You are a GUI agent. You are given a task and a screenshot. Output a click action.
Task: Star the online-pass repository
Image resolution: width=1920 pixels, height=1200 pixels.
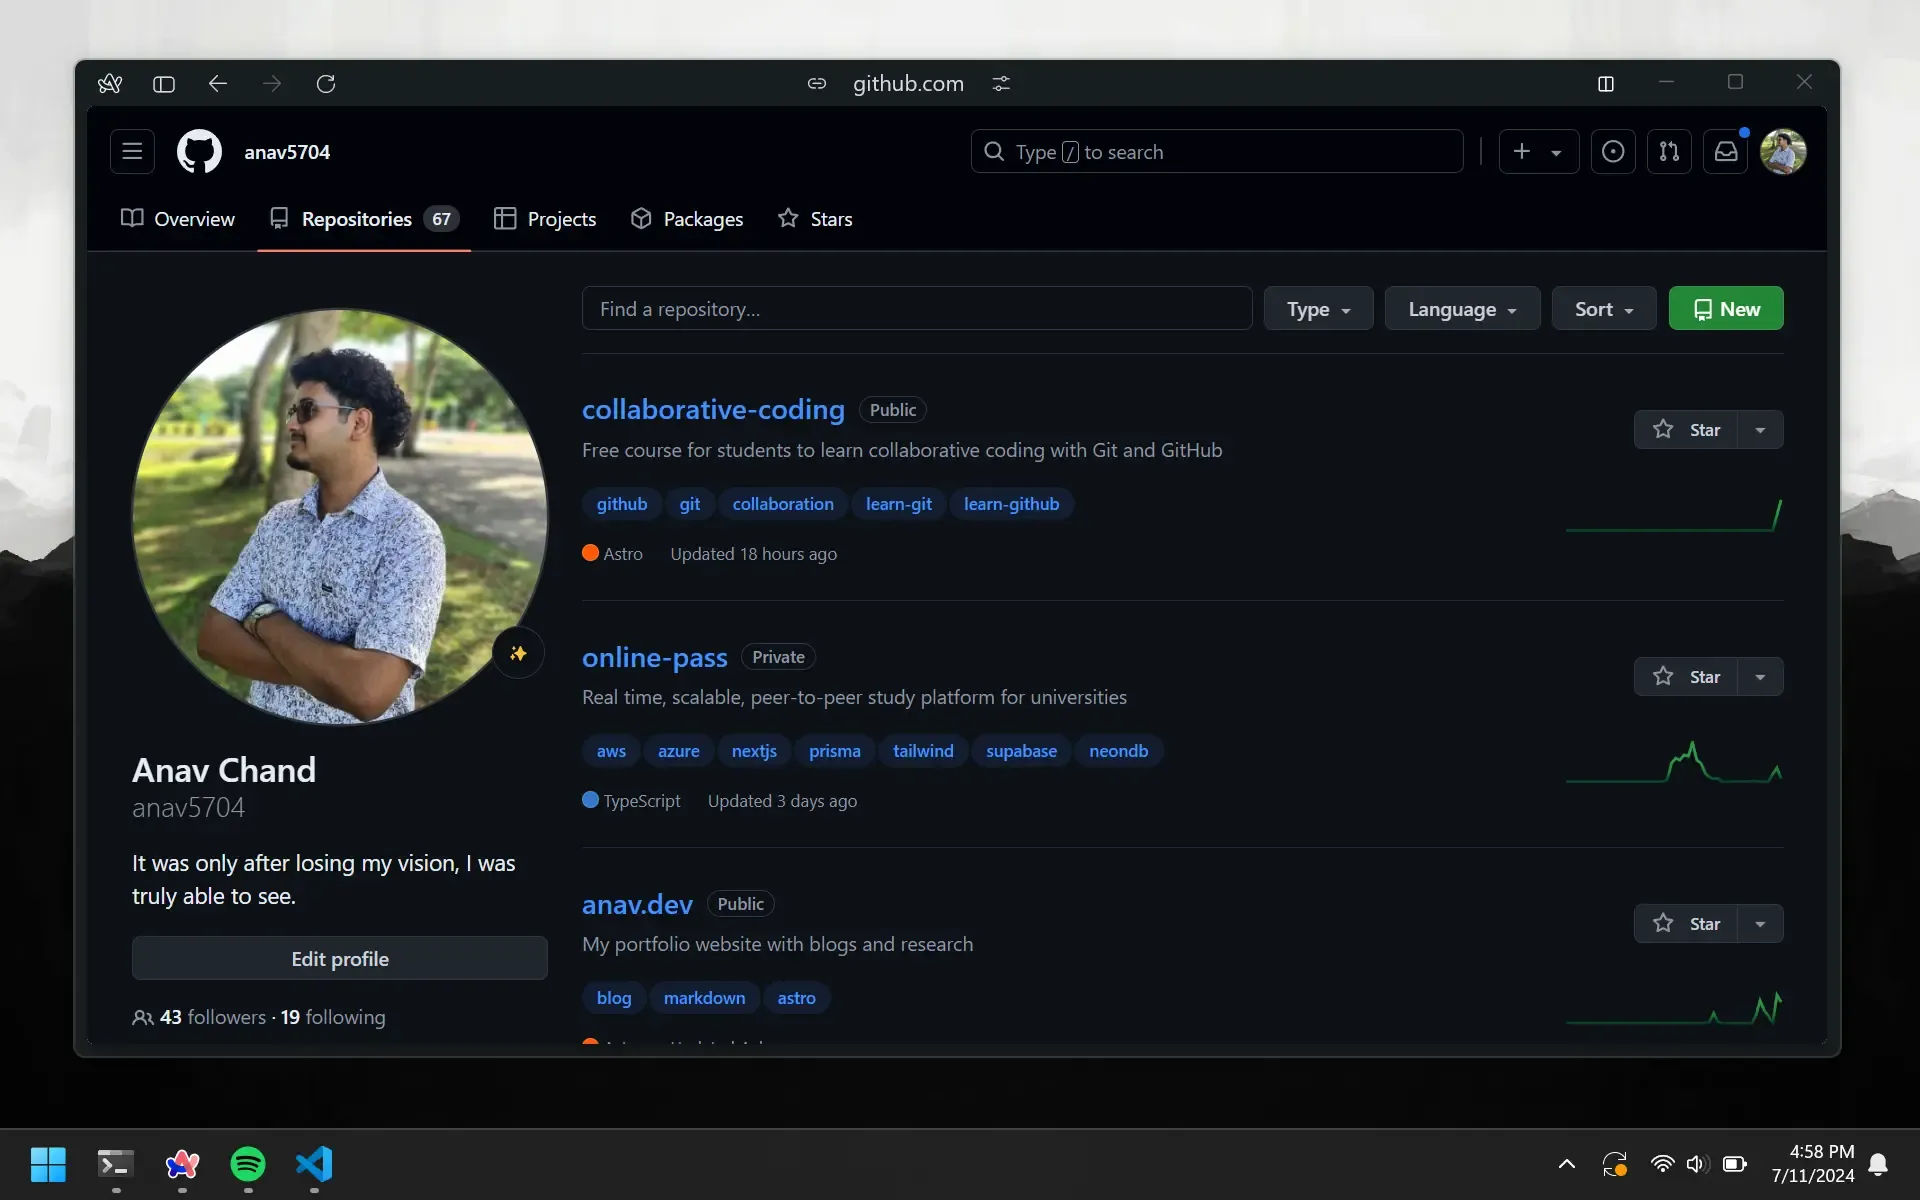tap(1686, 676)
